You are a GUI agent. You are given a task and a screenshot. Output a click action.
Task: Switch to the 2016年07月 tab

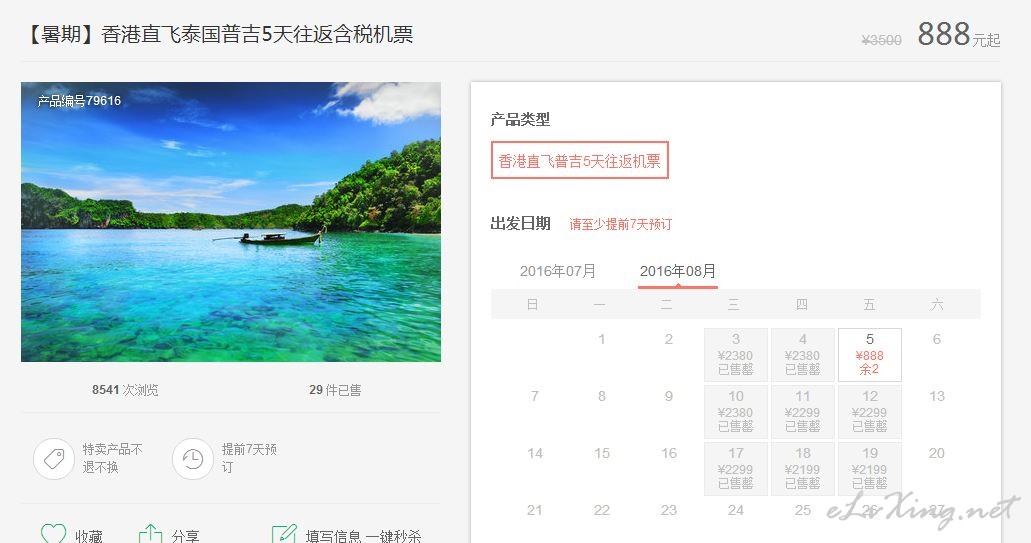click(x=558, y=271)
